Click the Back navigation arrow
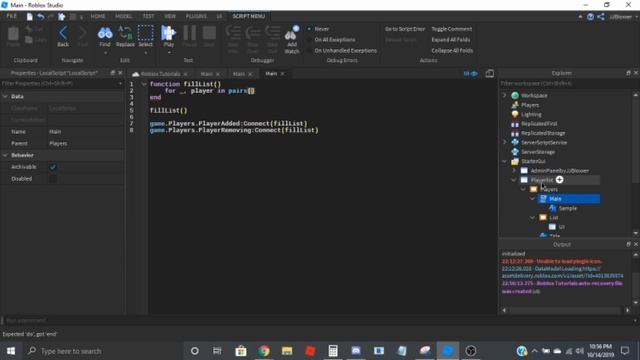Image resolution: width=640 pixels, height=360 pixels. pyautogui.click(x=63, y=36)
